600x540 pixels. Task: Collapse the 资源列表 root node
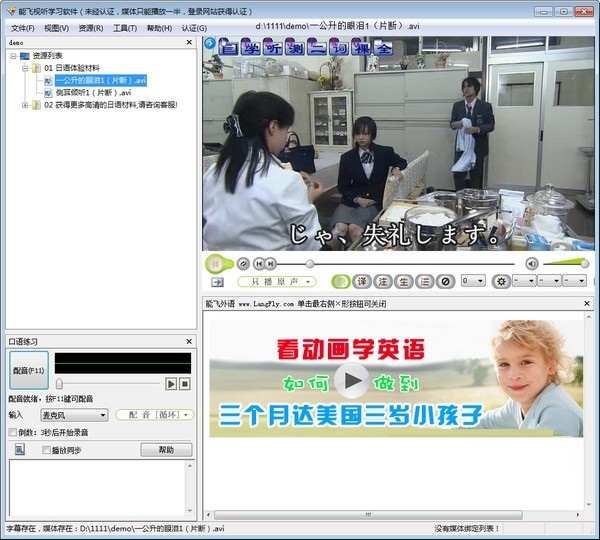click(x=13, y=56)
